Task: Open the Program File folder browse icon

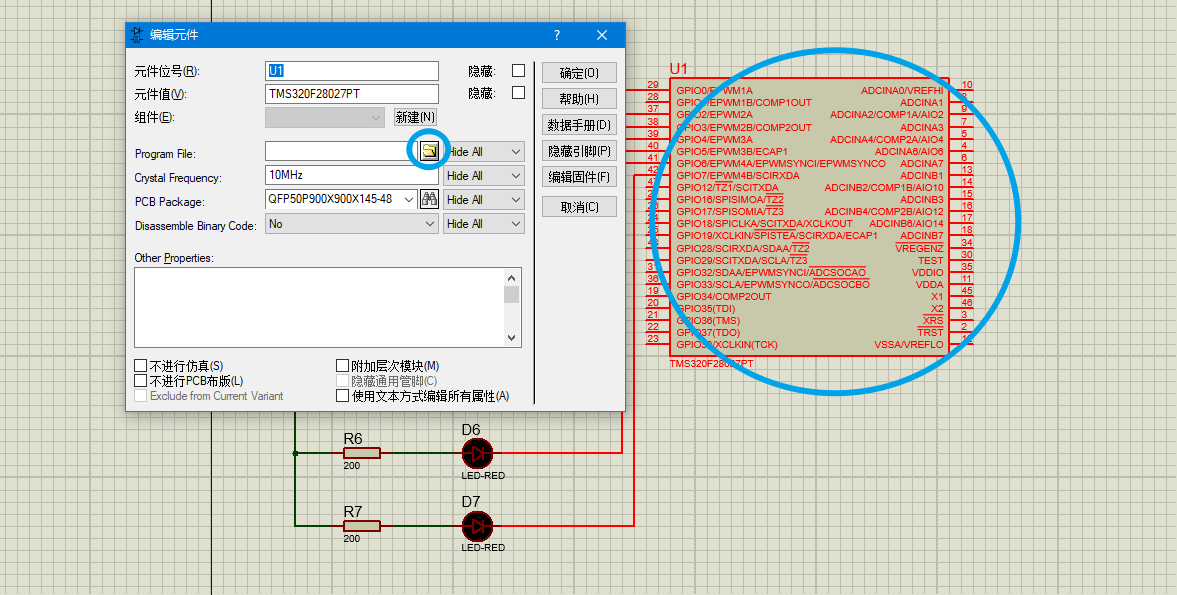Action: pyautogui.click(x=428, y=151)
